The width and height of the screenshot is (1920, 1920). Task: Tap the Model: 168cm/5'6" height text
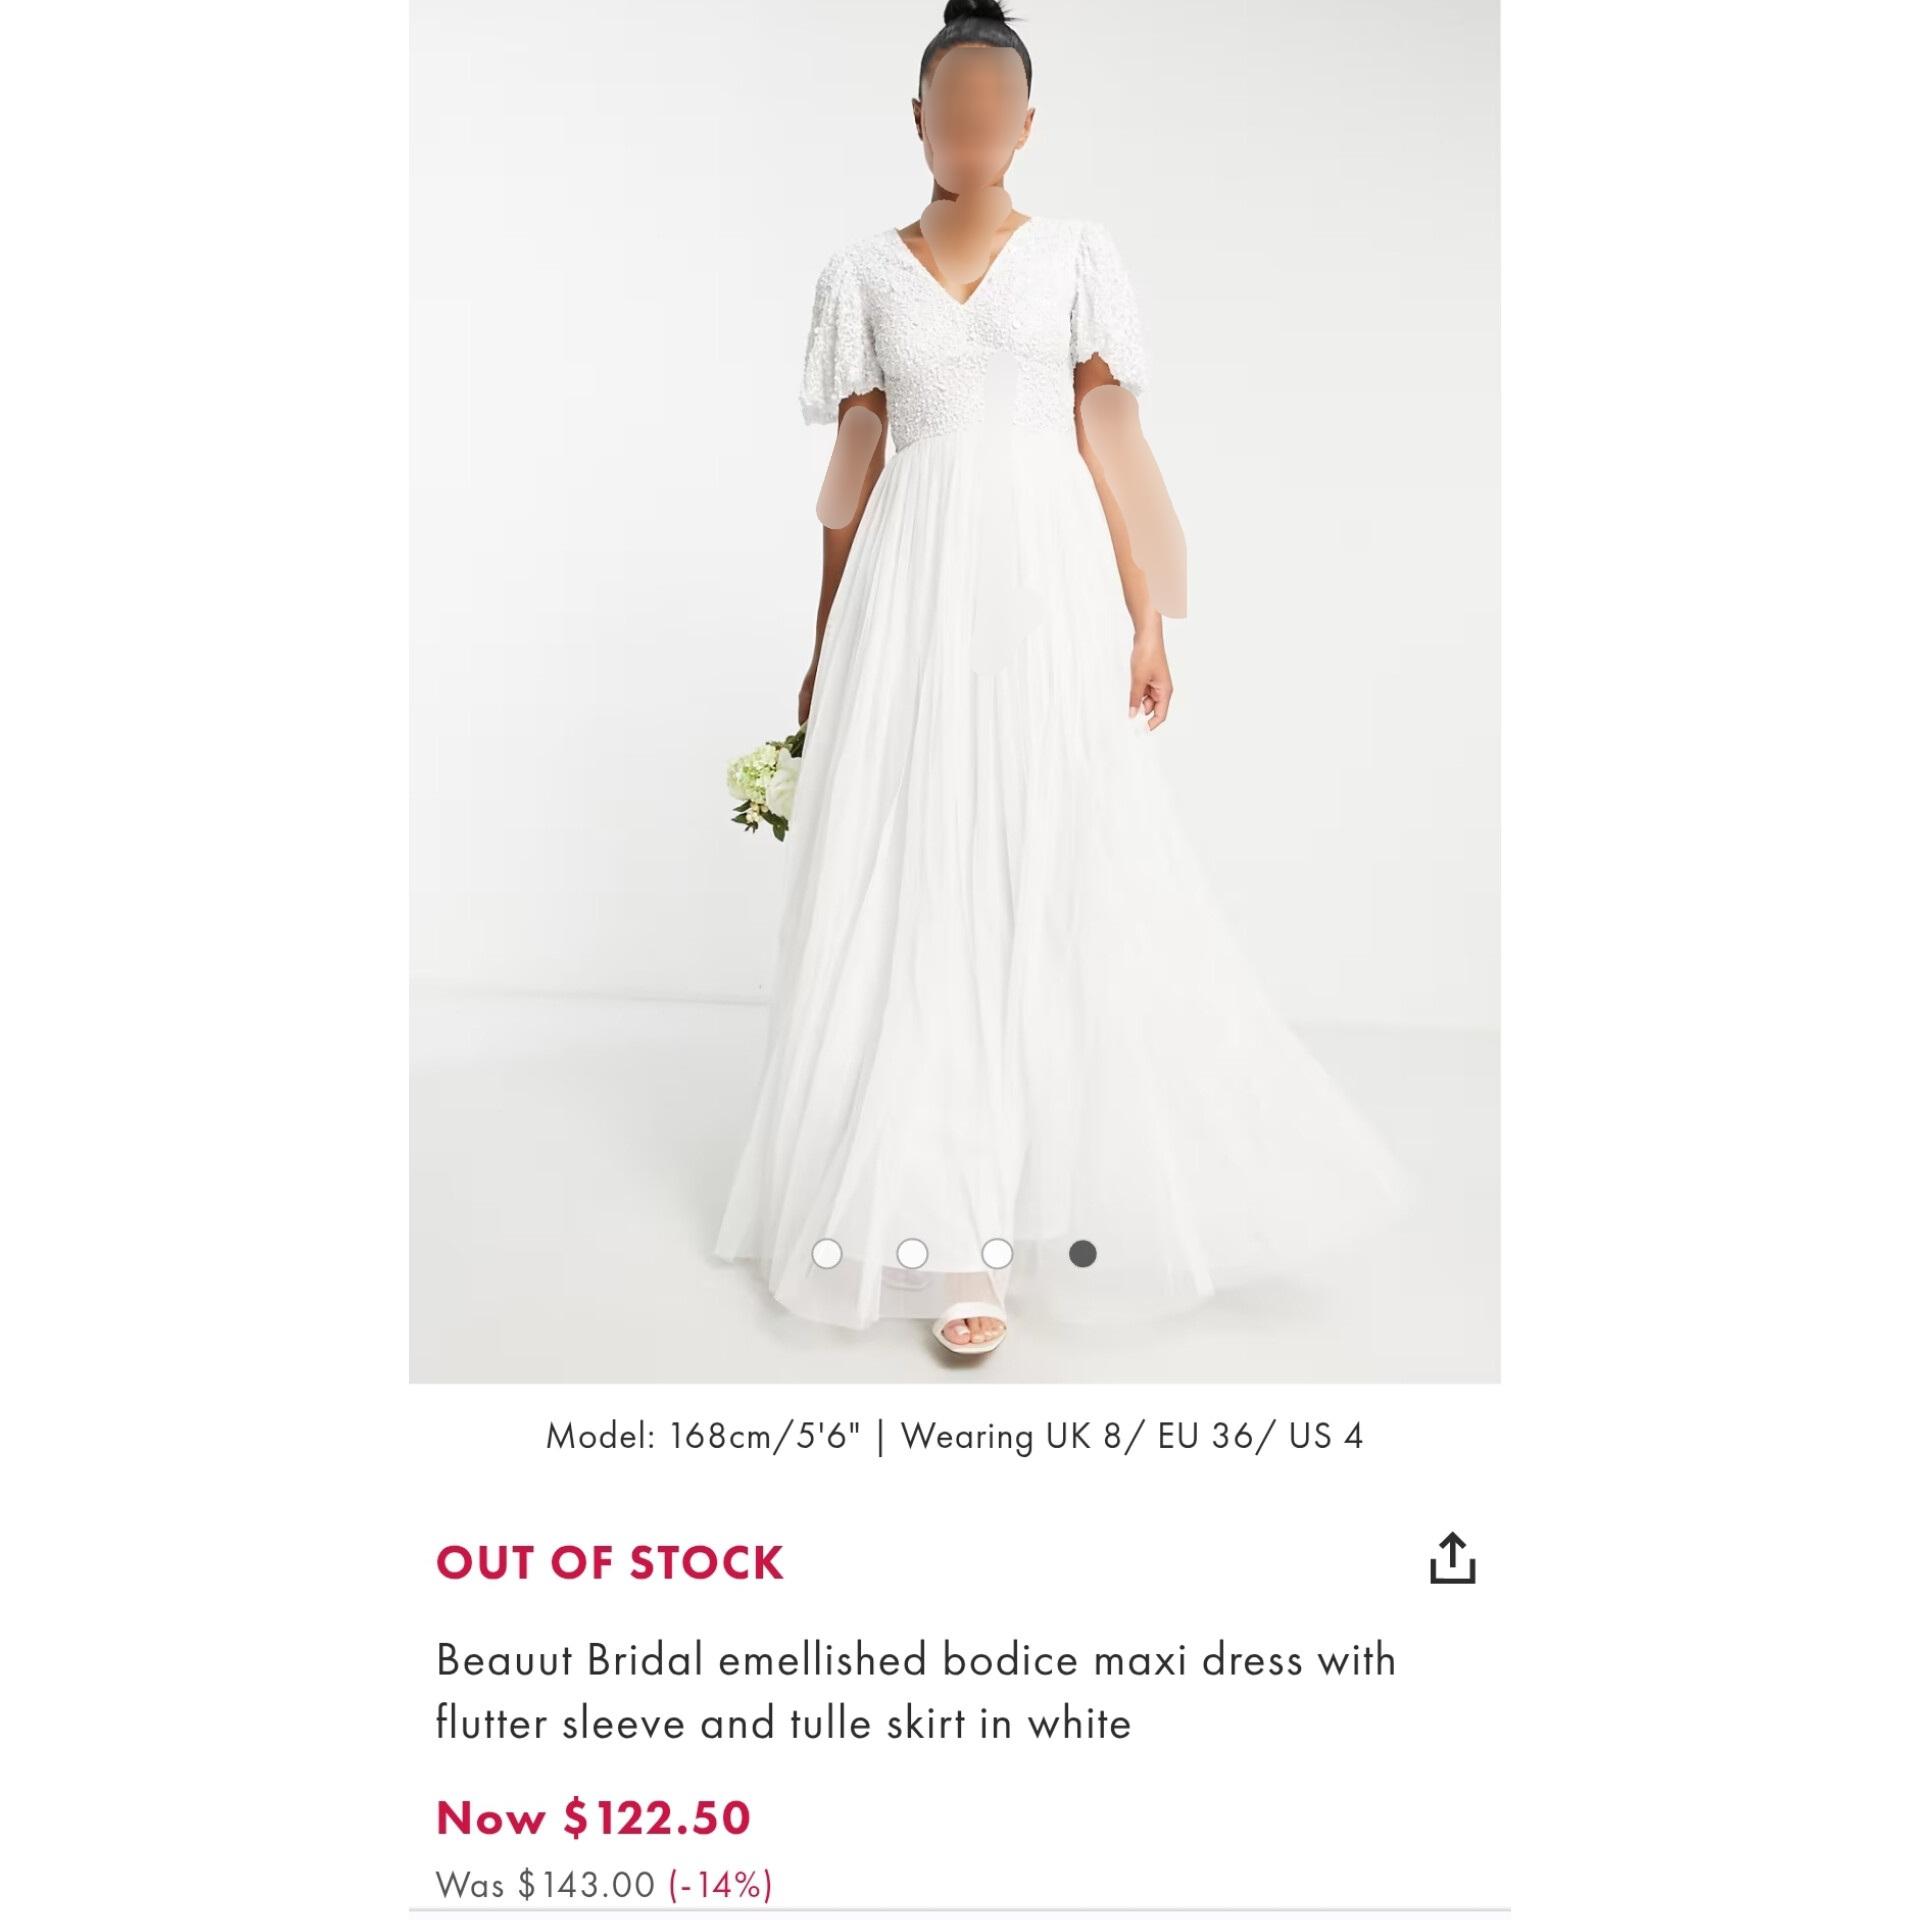pyautogui.click(x=703, y=1437)
